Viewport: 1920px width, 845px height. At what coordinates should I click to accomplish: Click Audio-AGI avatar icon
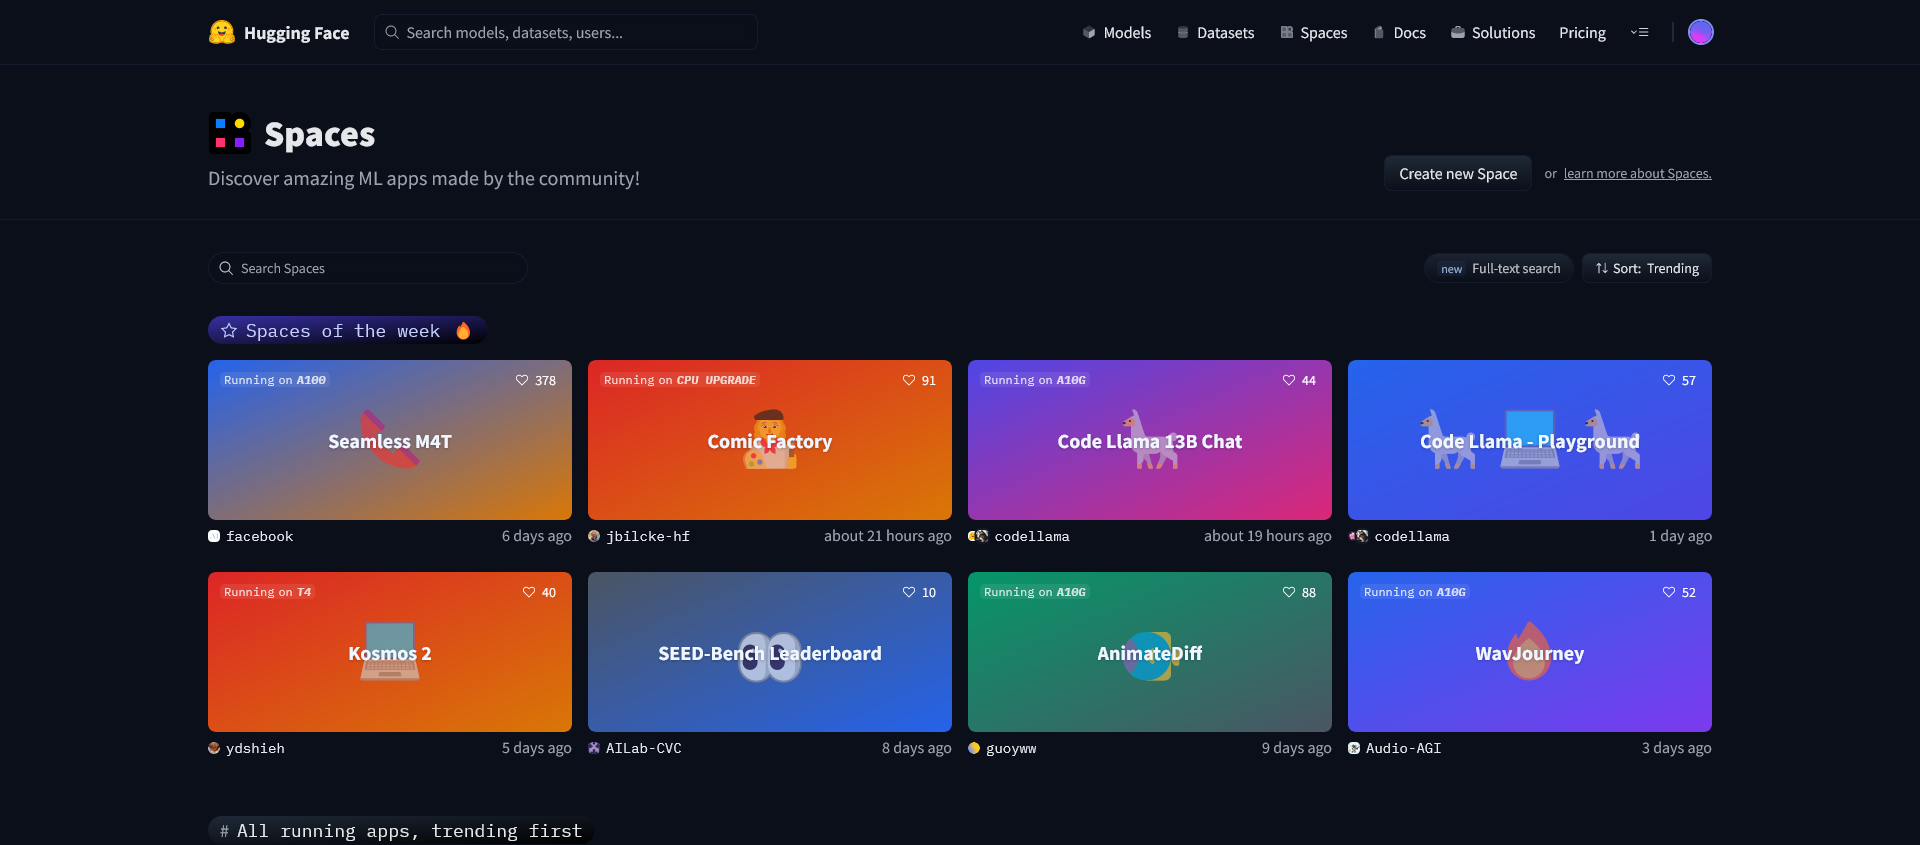(x=1354, y=748)
